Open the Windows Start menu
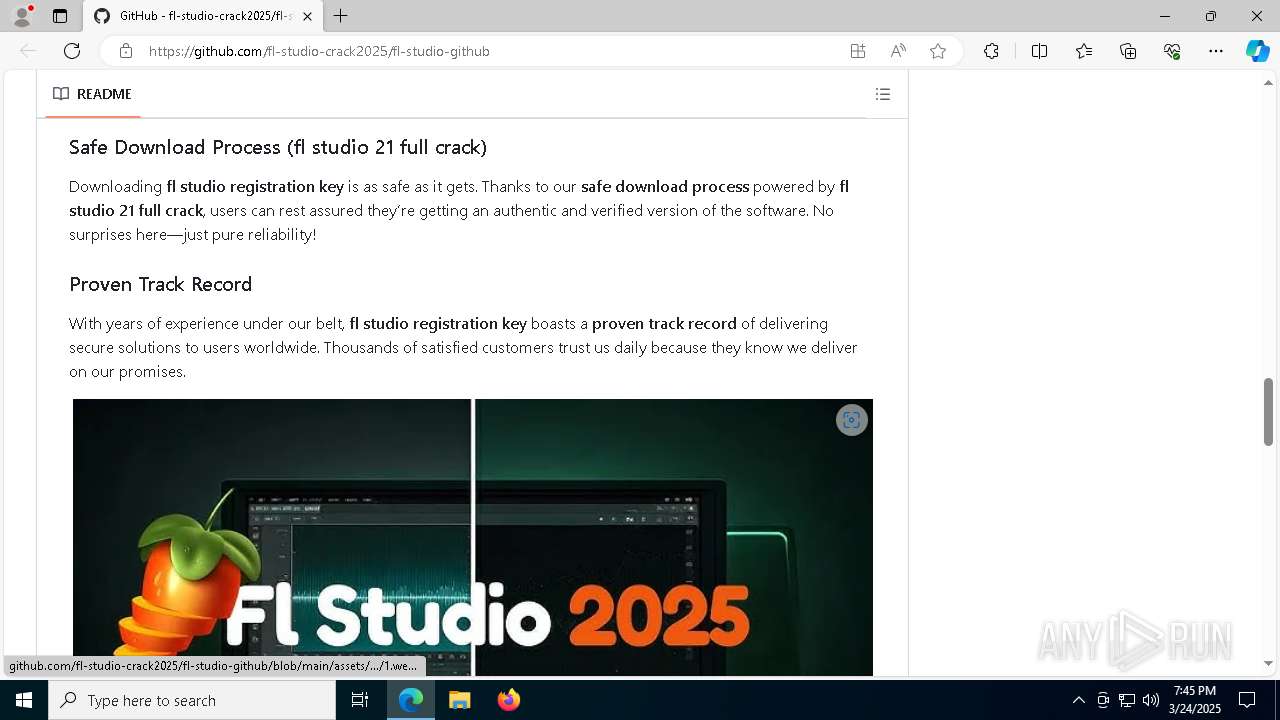This screenshot has height=720, width=1280. pyautogui.click(x=24, y=700)
